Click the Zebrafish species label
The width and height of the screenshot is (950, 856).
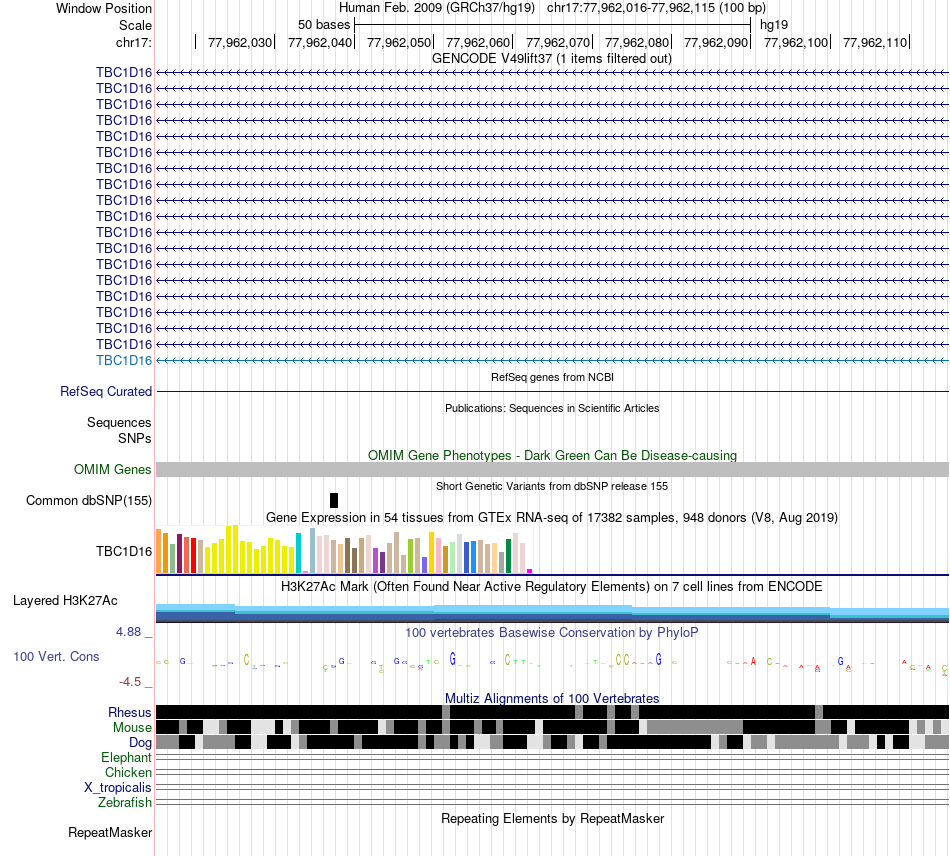(125, 803)
